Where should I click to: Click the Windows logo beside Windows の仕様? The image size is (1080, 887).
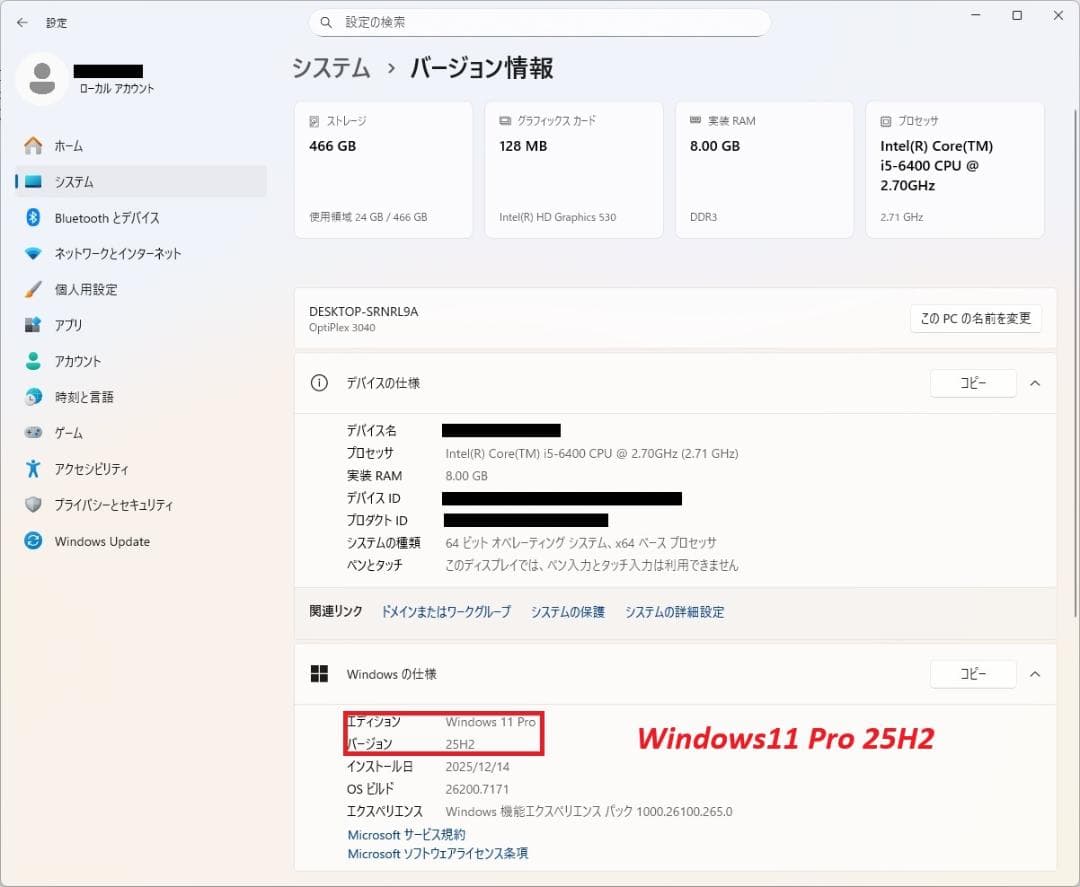[x=320, y=674]
